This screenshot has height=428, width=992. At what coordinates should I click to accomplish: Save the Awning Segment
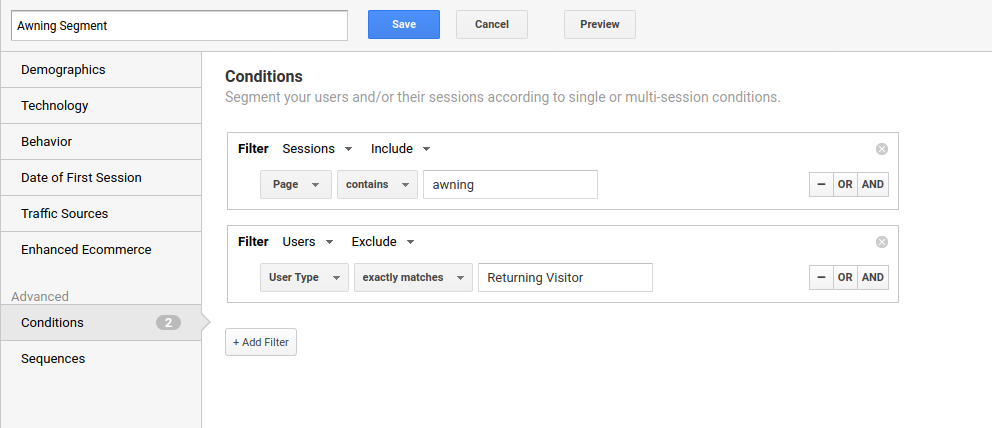pos(404,25)
